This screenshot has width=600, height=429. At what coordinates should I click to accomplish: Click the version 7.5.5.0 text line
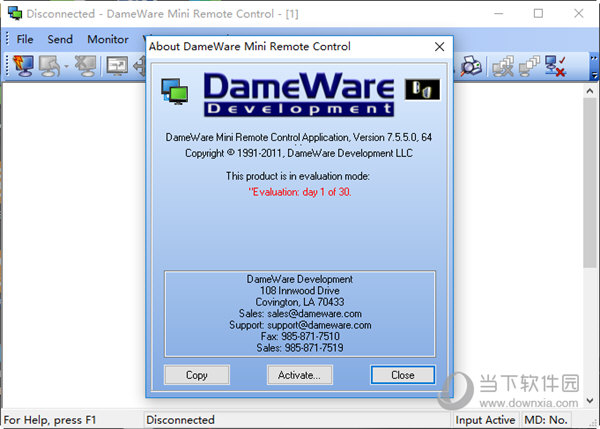pyautogui.click(x=299, y=137)
